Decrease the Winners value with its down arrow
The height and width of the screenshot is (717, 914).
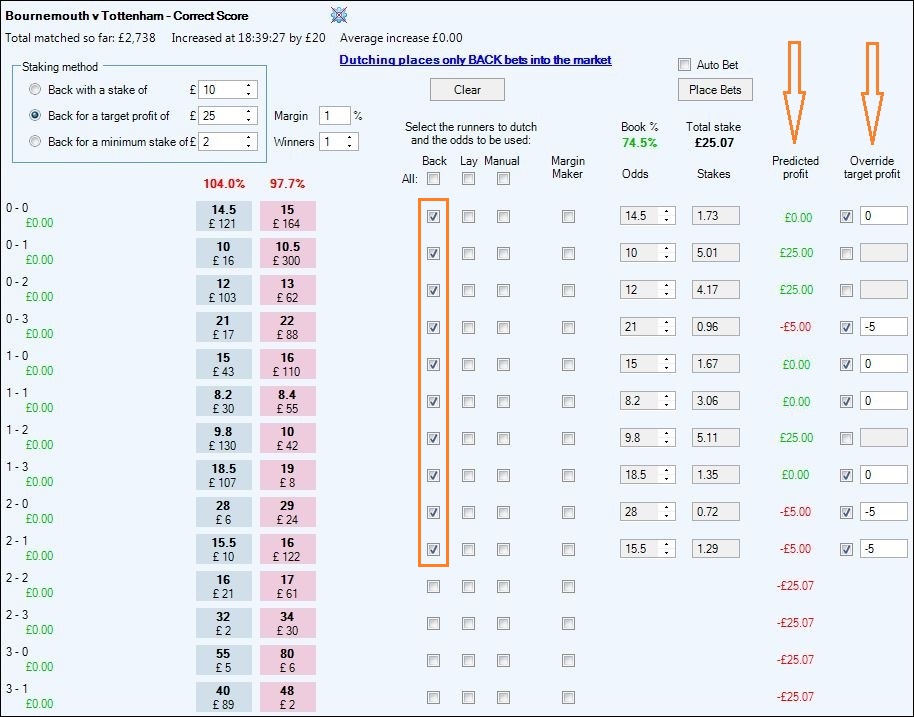(347, 146)
